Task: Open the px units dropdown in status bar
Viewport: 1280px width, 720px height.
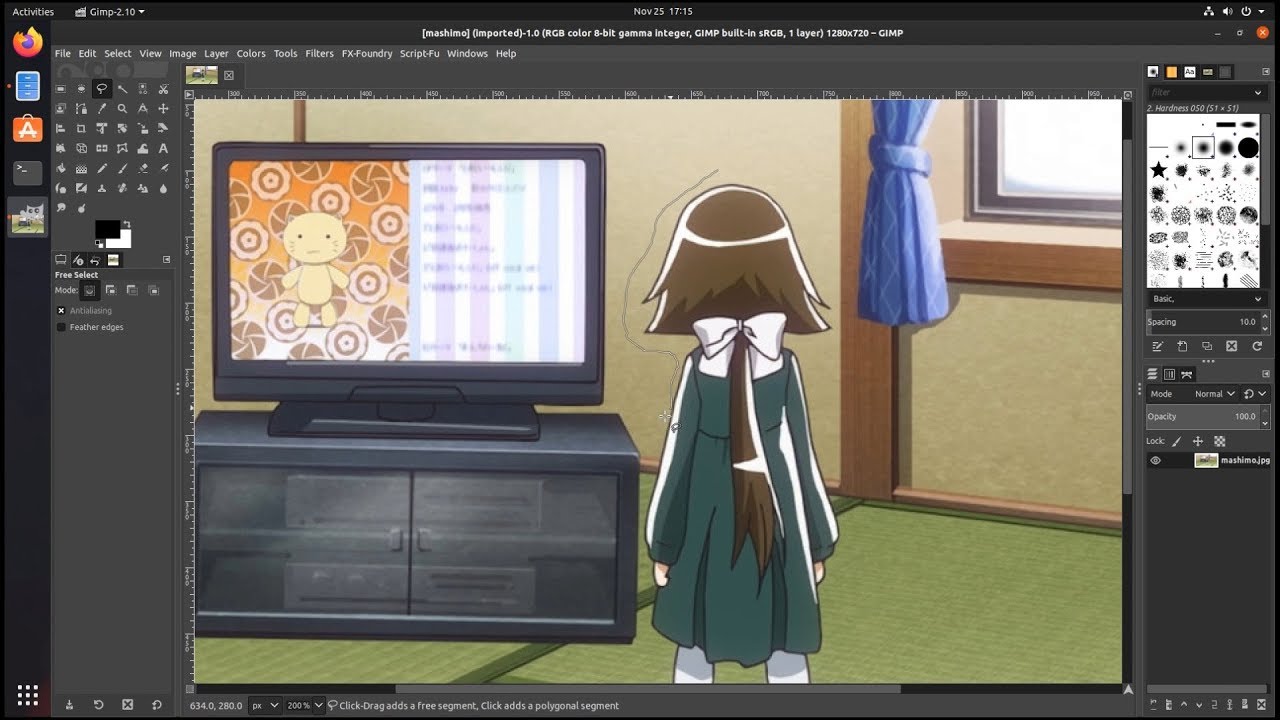Action: [x=265, y=705]
